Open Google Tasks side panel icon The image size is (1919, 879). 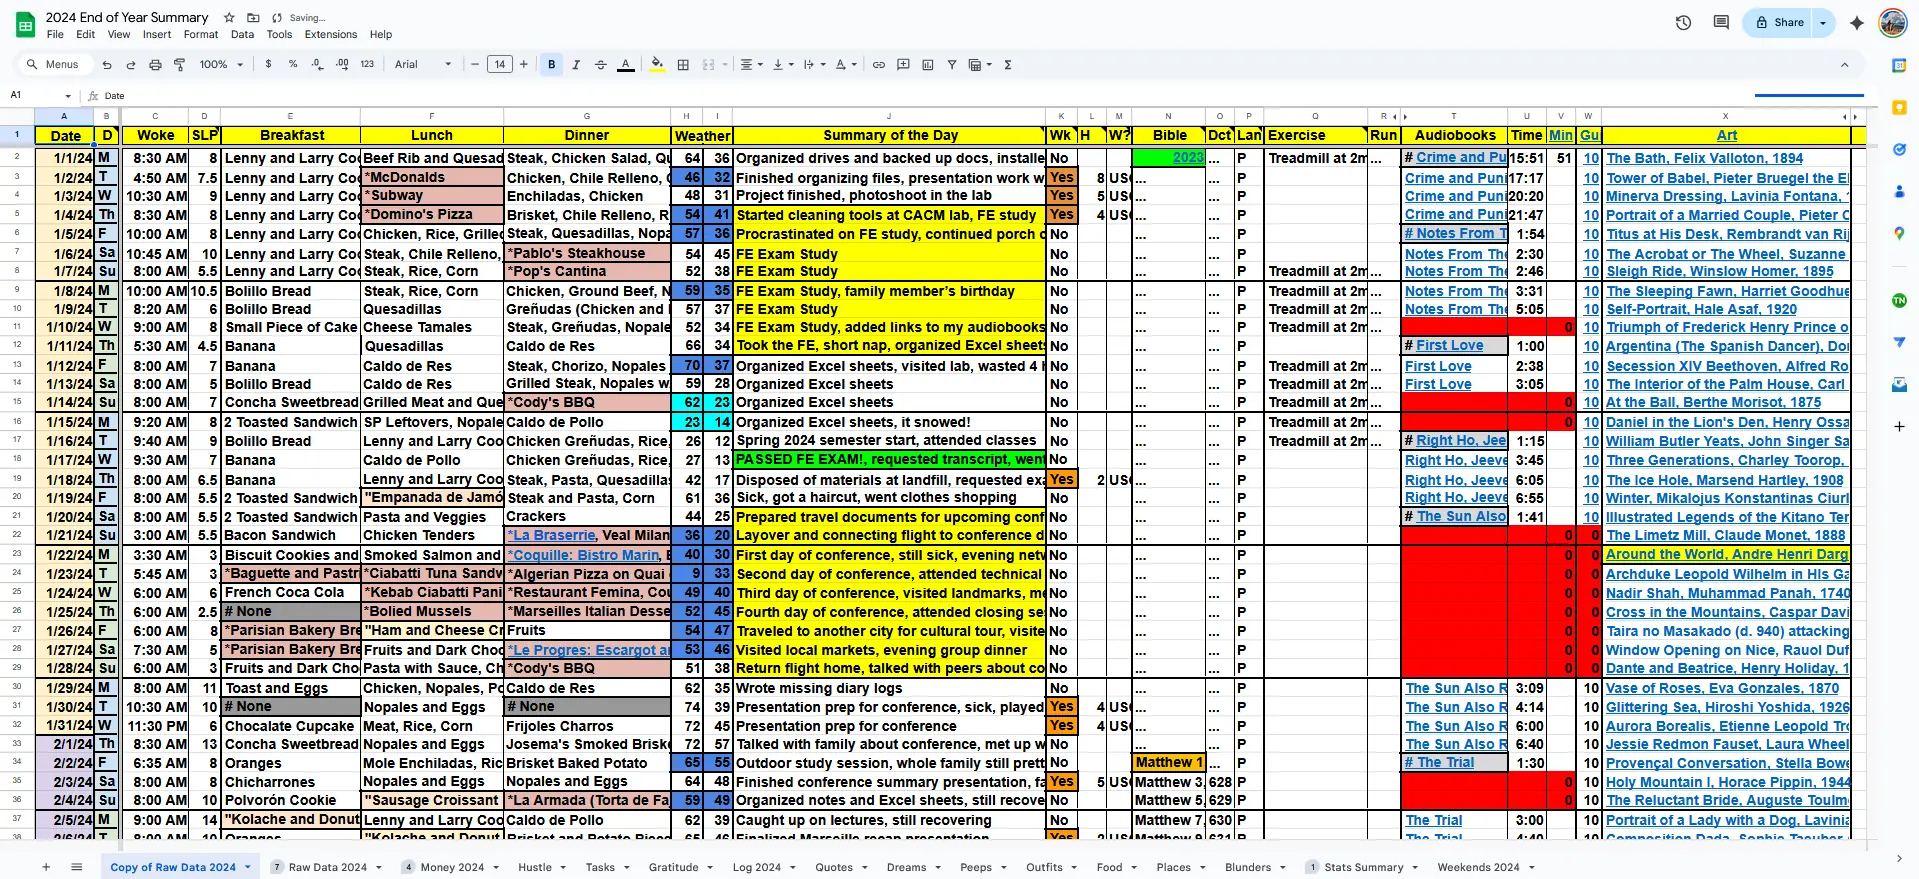click(x=1899, y=149)
